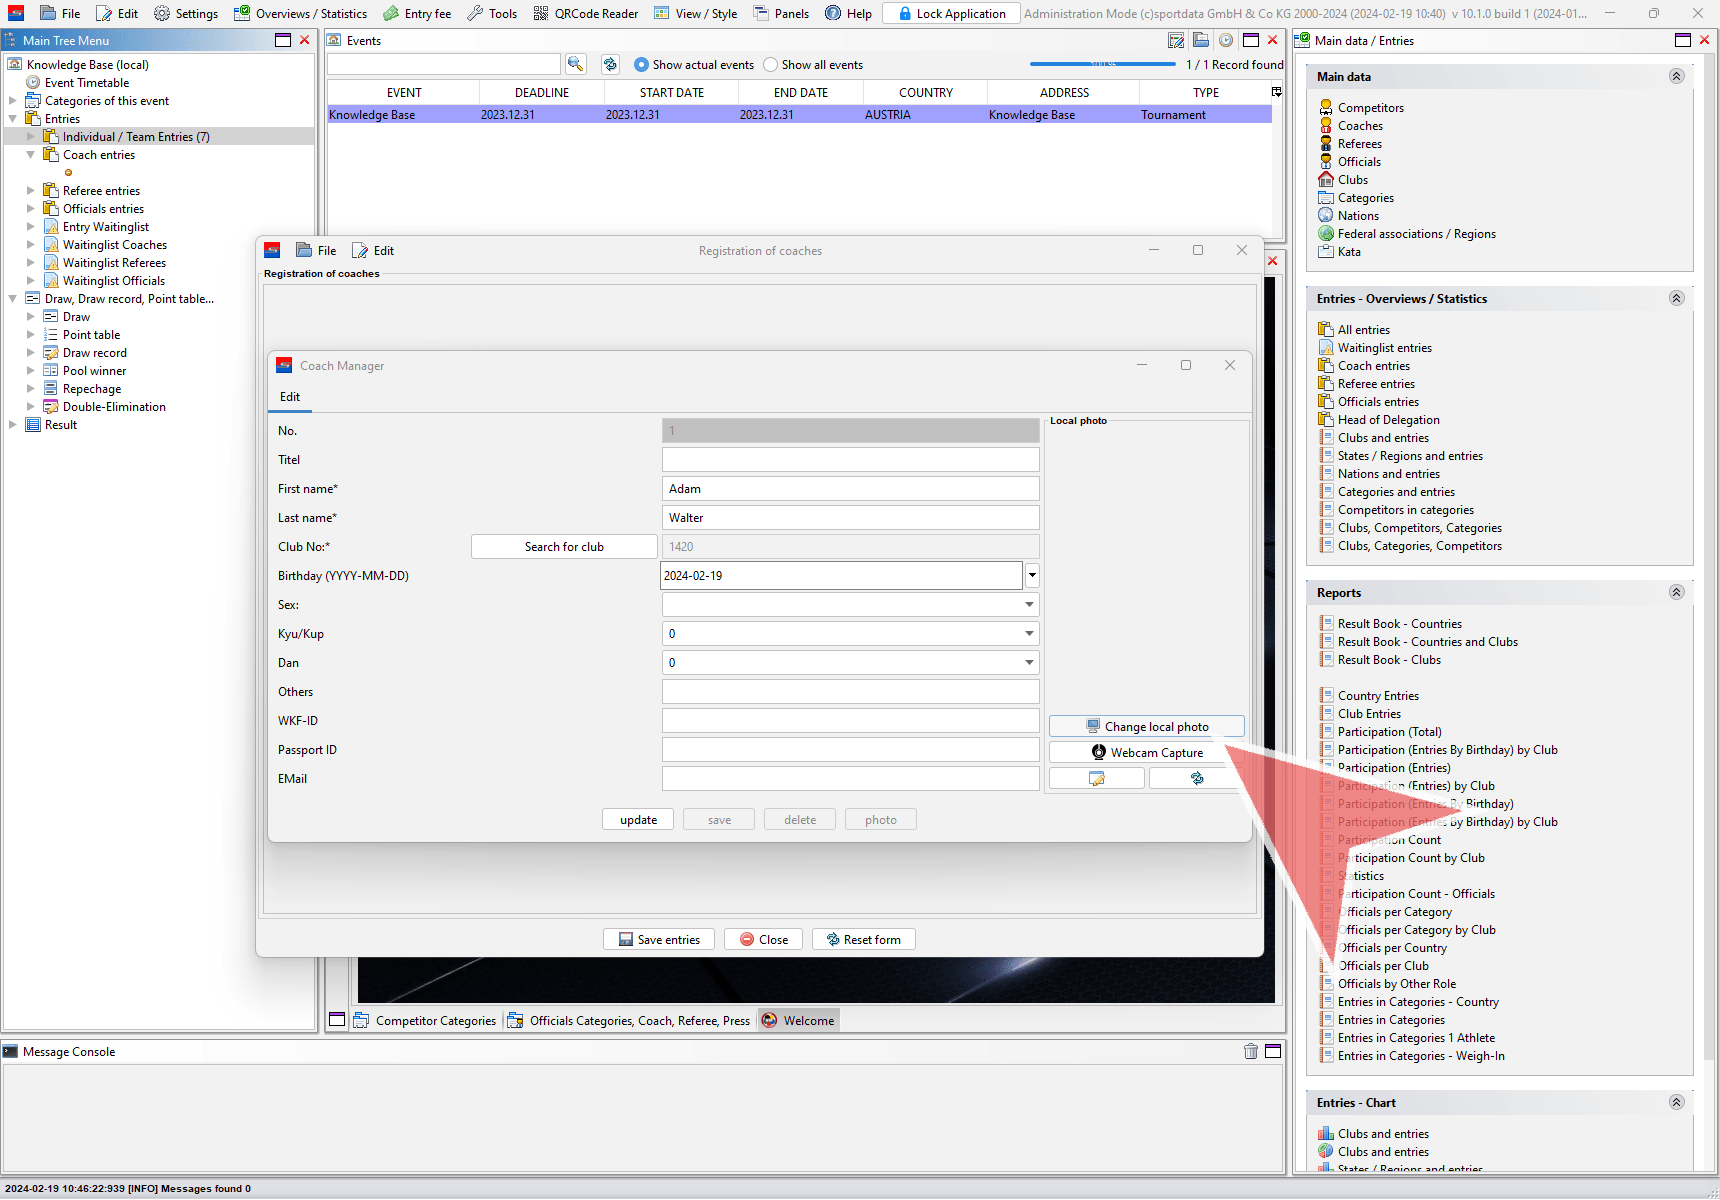Collapse the Main data section
Screen dimensions: 1720x1200
tap(1676, 76)
